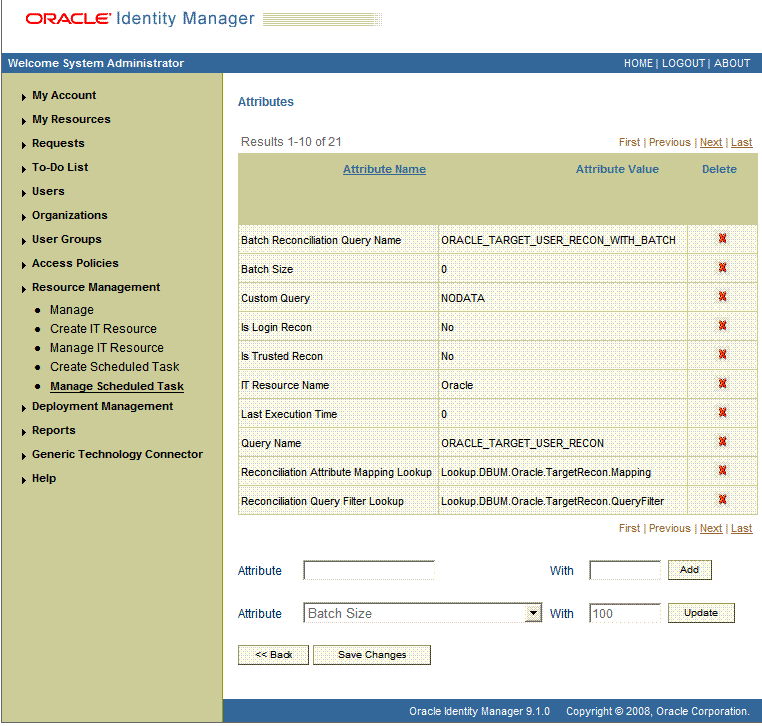Viewport: 762px width, 726px height.
Task: Select Manage Scheduled Task link
Action: pos(117,386)
